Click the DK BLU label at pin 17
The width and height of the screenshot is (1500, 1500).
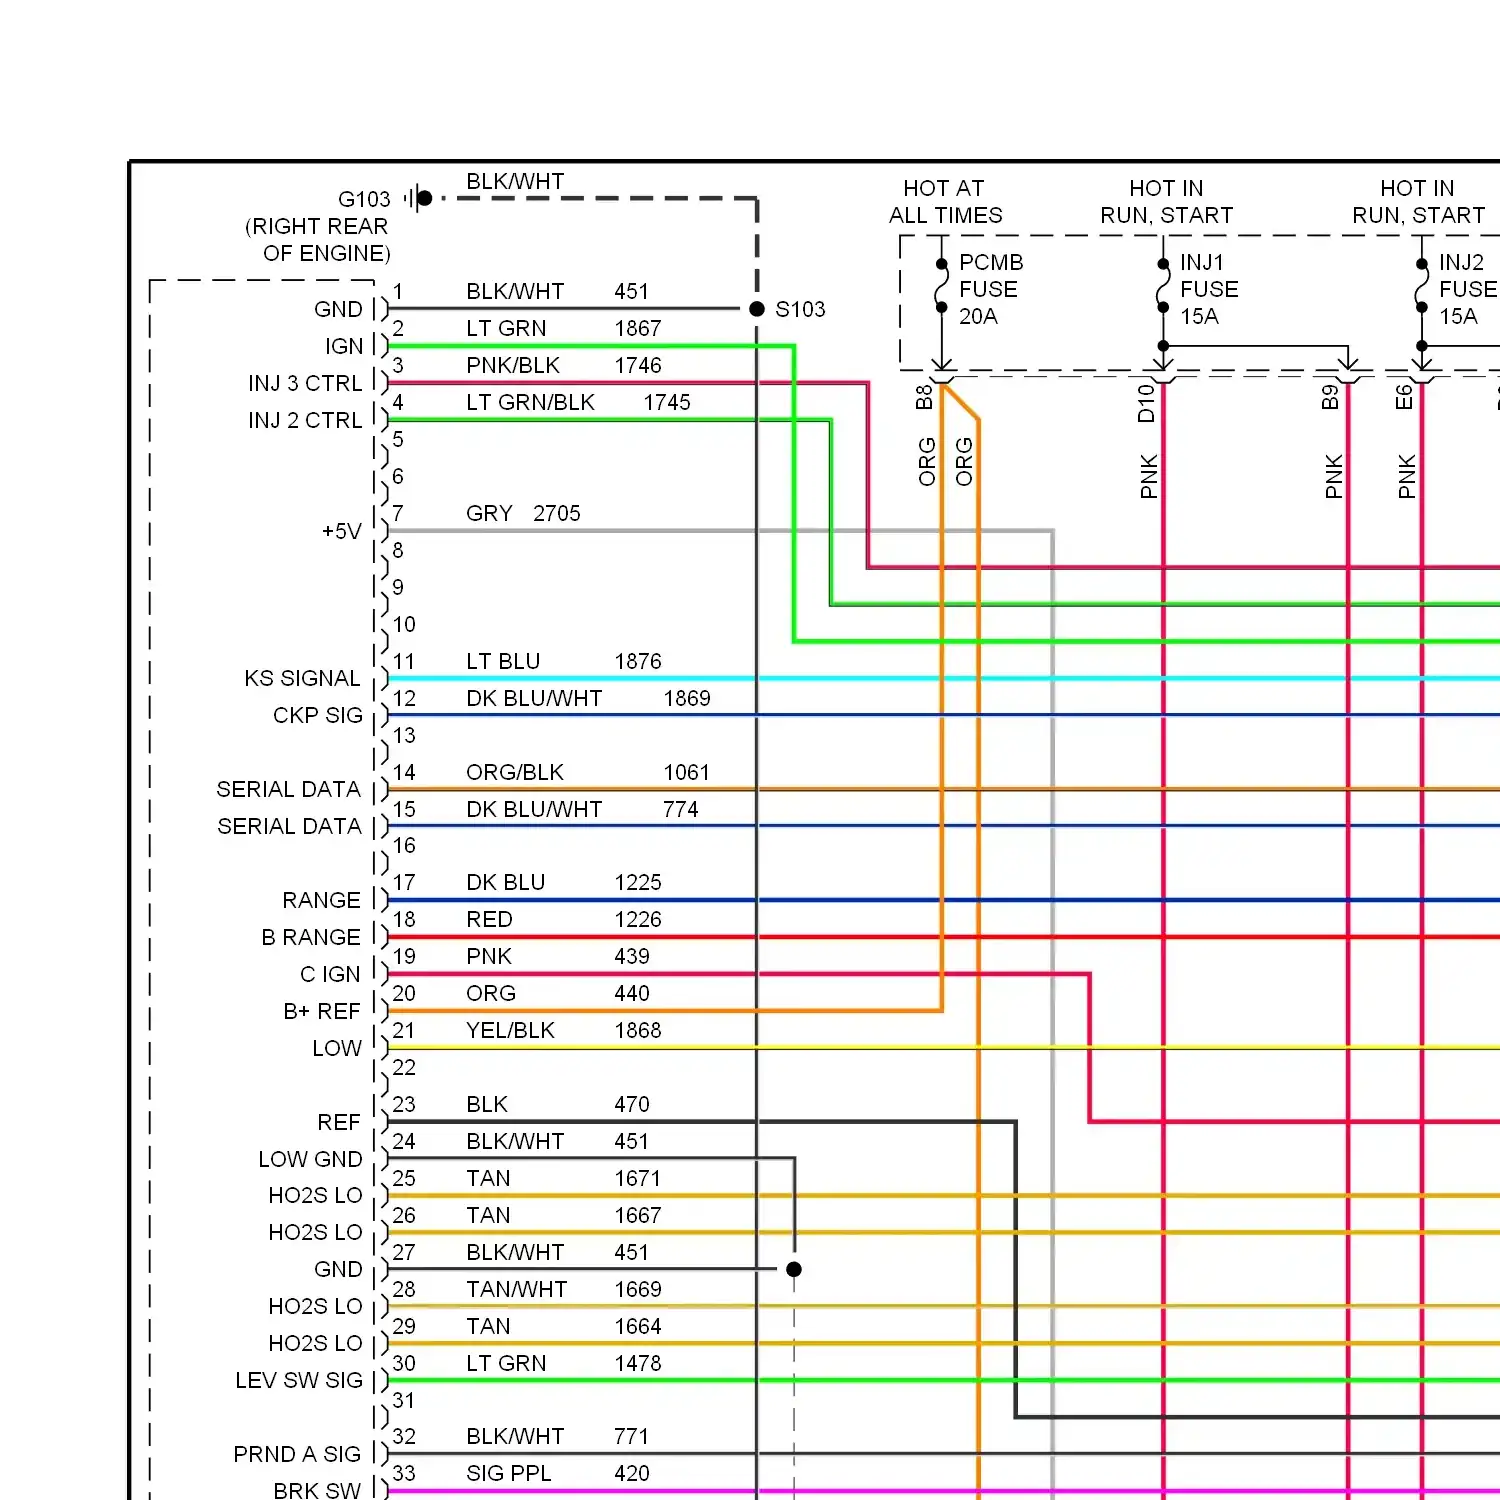pyautogui.click(x=506, y=882)
